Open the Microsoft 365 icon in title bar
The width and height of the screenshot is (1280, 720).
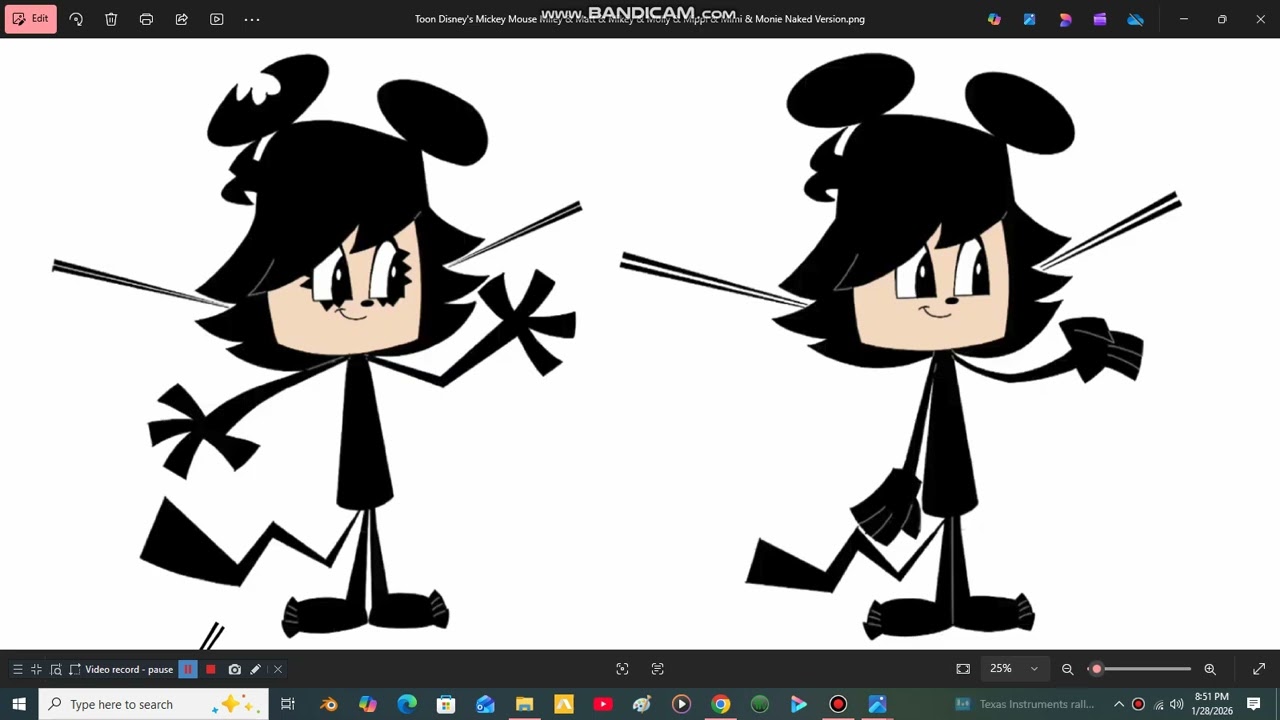coord(1065,19)
